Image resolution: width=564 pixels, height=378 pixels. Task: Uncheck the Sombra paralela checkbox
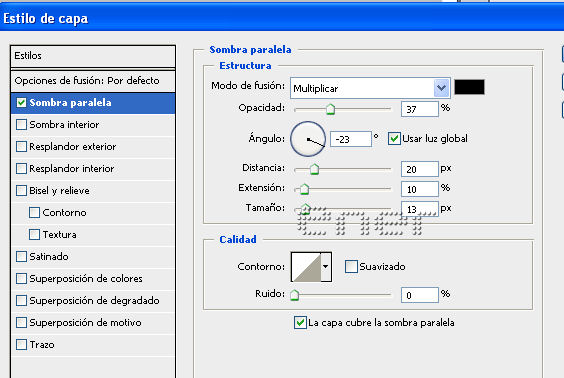(21, 103)
